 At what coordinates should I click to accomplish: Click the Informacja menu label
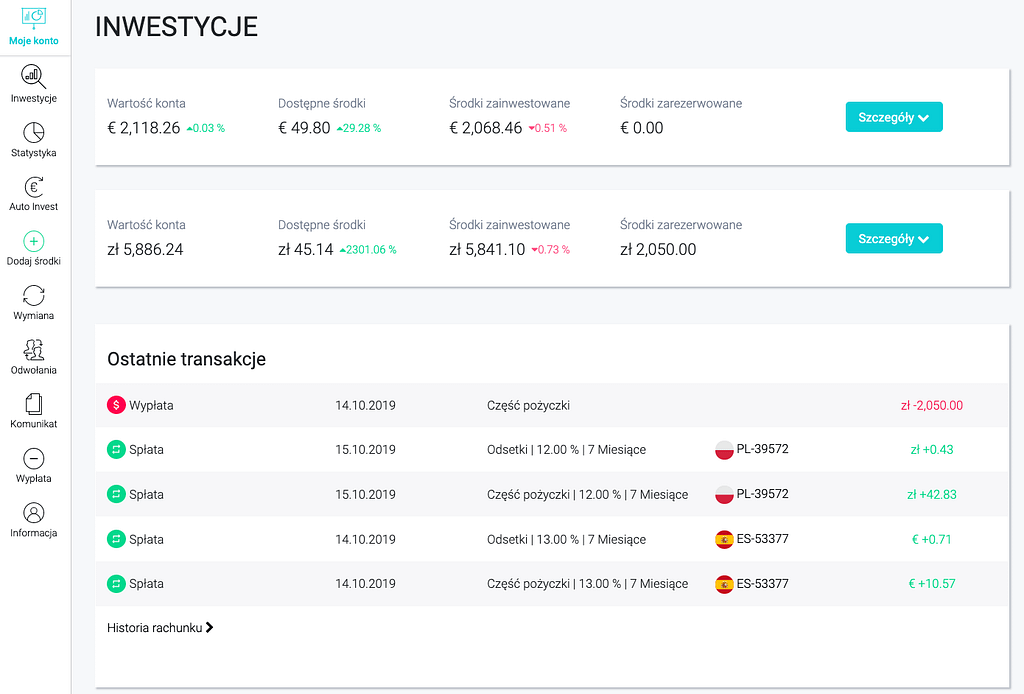tap(33, 533)
